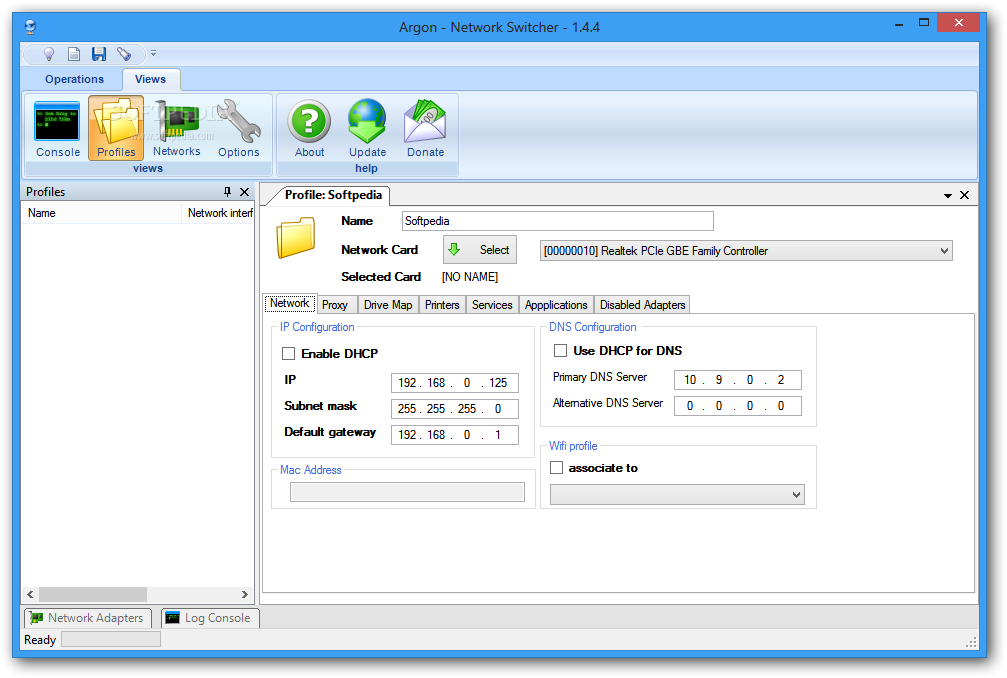Click the IP address field
1007x678 pixels.
point(455,383)
